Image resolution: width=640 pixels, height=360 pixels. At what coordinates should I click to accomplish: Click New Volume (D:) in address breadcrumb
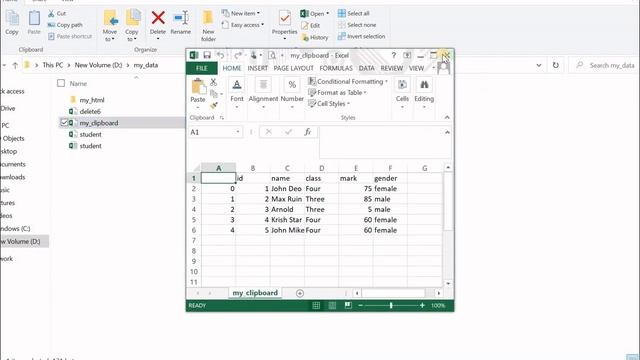[98, 65]
